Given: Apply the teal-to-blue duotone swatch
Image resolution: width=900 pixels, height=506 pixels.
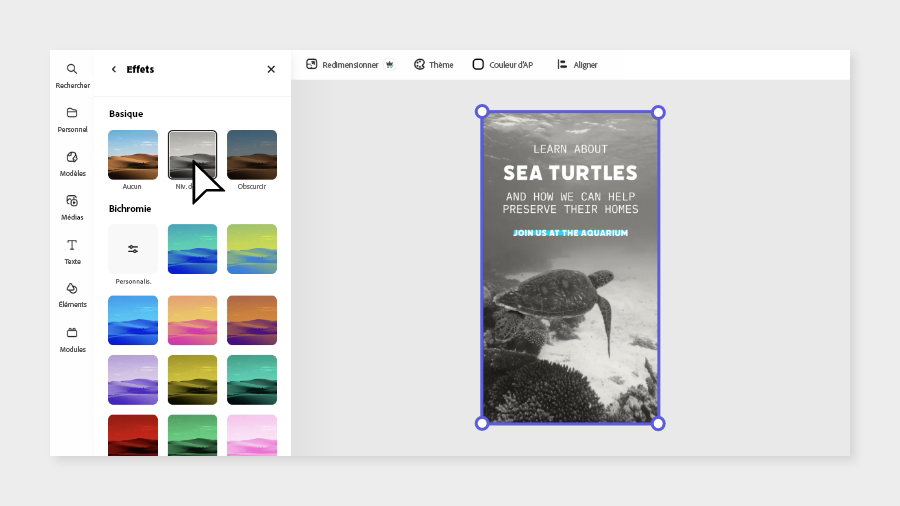Looking at the screenshot, I should (x=192, y=249).
